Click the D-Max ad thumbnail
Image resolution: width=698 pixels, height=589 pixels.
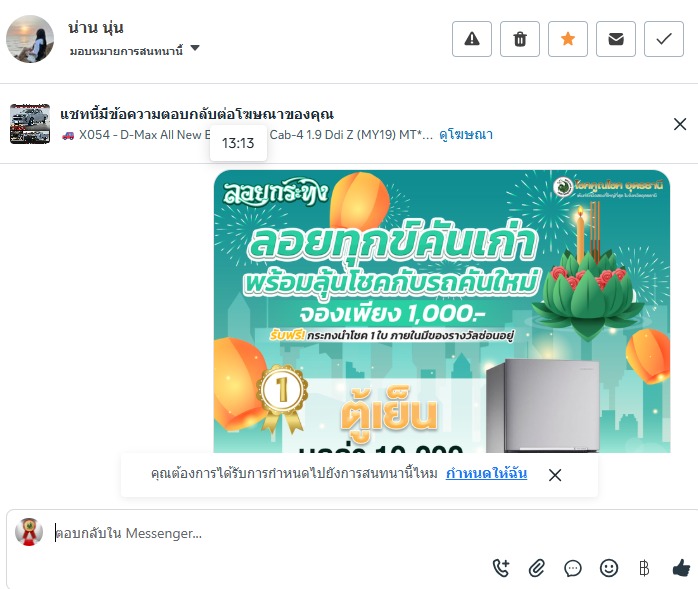coord(30,124)
